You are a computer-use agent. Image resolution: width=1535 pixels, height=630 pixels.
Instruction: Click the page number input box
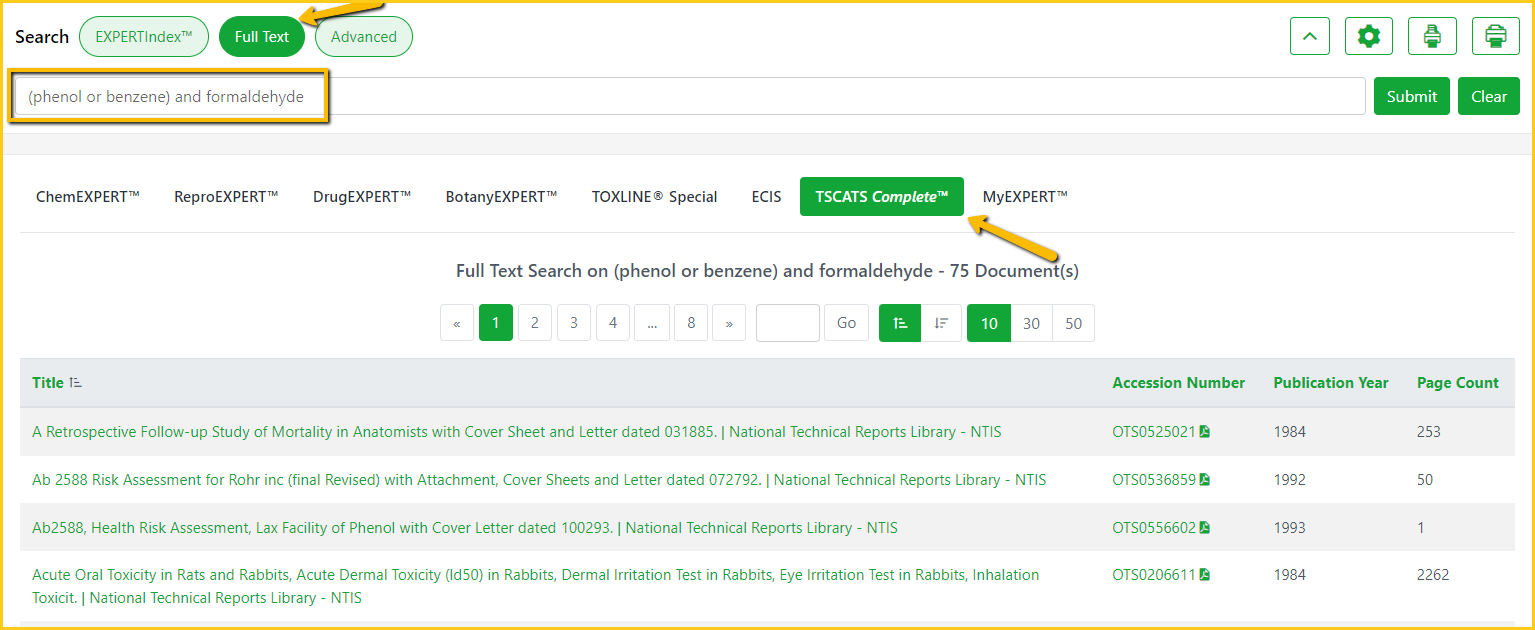point(787,323)
